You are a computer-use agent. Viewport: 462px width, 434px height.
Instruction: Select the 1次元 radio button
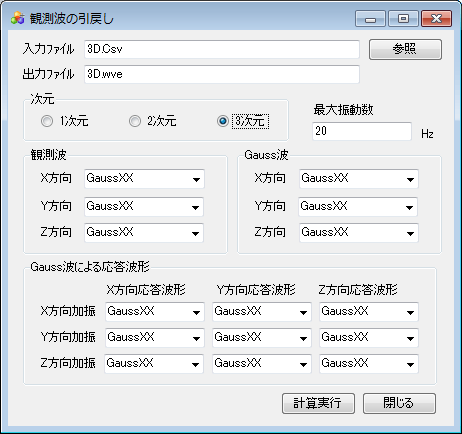[x=47, y=121]
